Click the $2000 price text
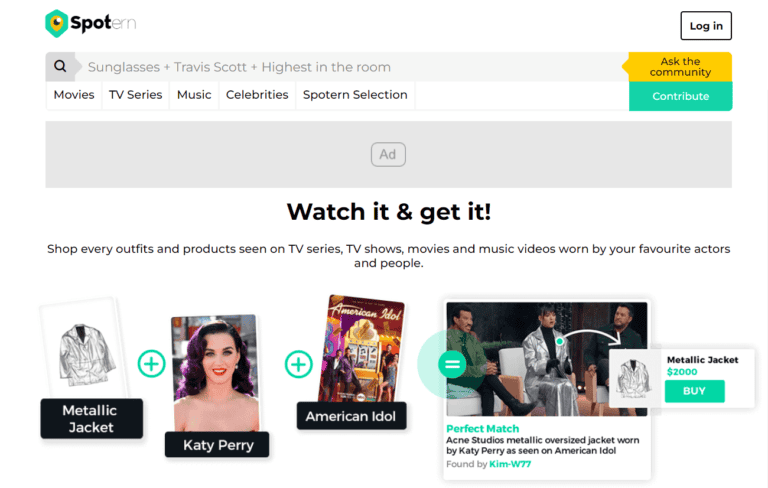The width and height of the screenshot is (768, 488). 682,372
